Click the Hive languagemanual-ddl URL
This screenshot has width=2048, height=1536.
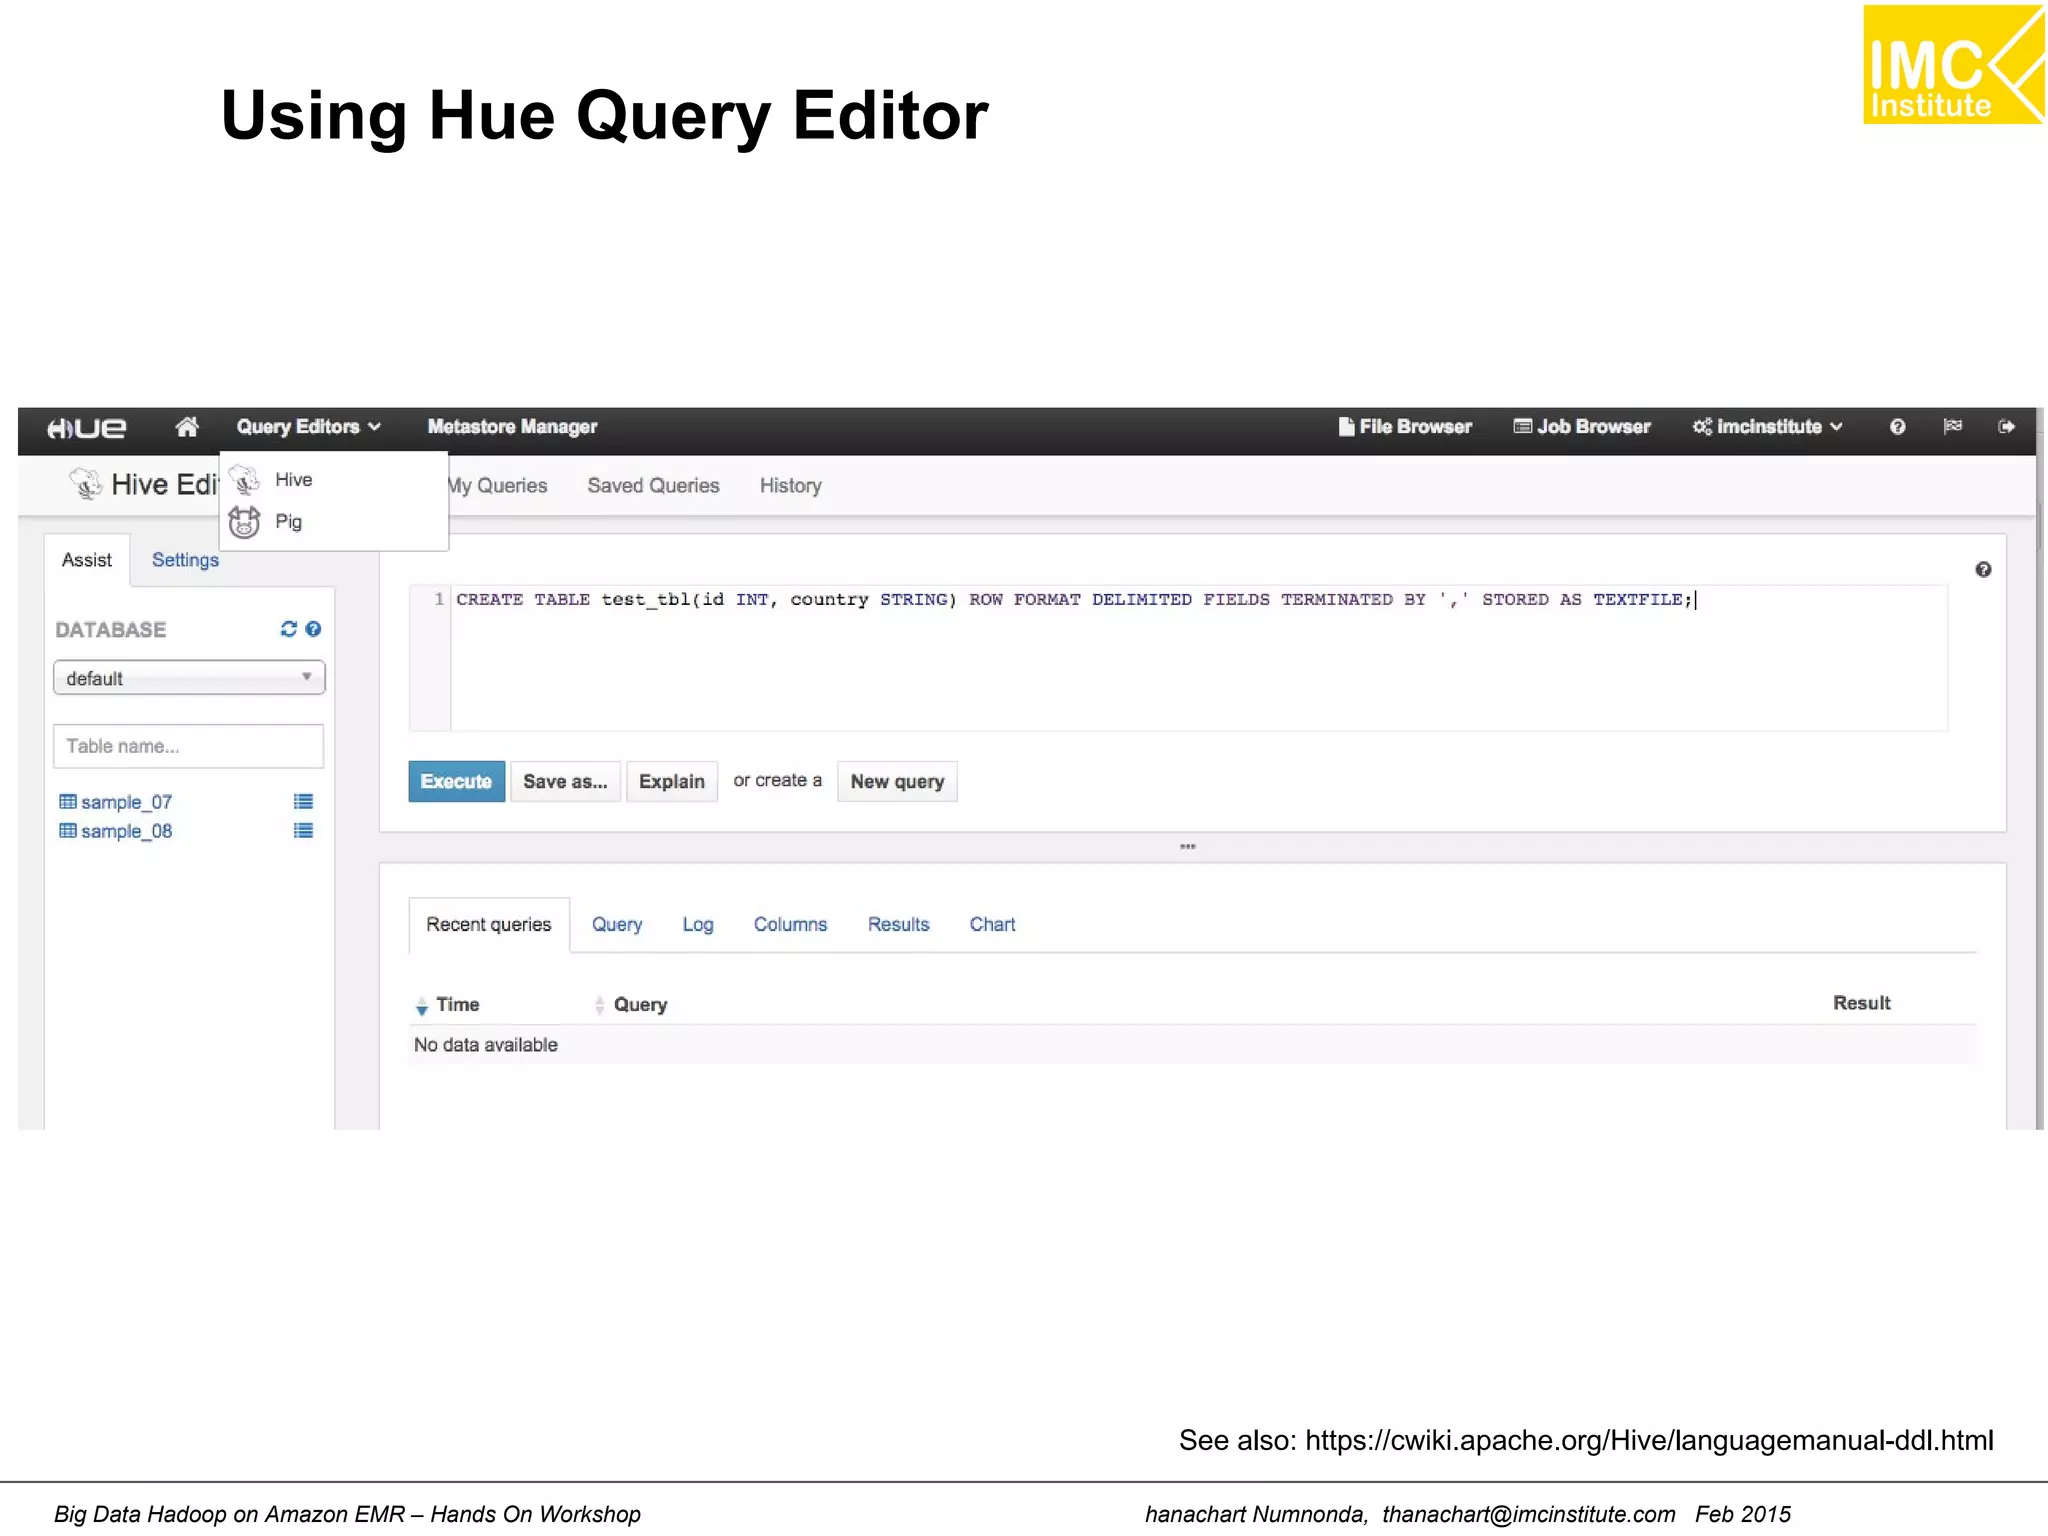(x=1649, y=1440)
